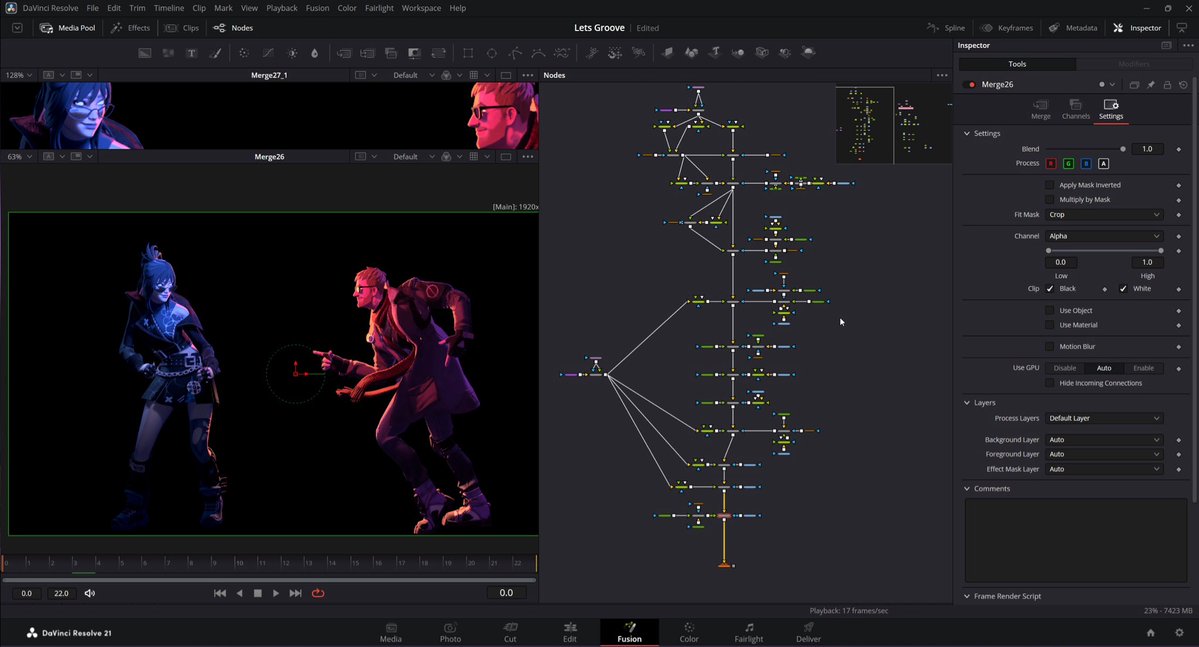Open the Process Layers dropdown
Image resolution: width=1199 pixels, height=647 pixels.
coord(1103,418)
